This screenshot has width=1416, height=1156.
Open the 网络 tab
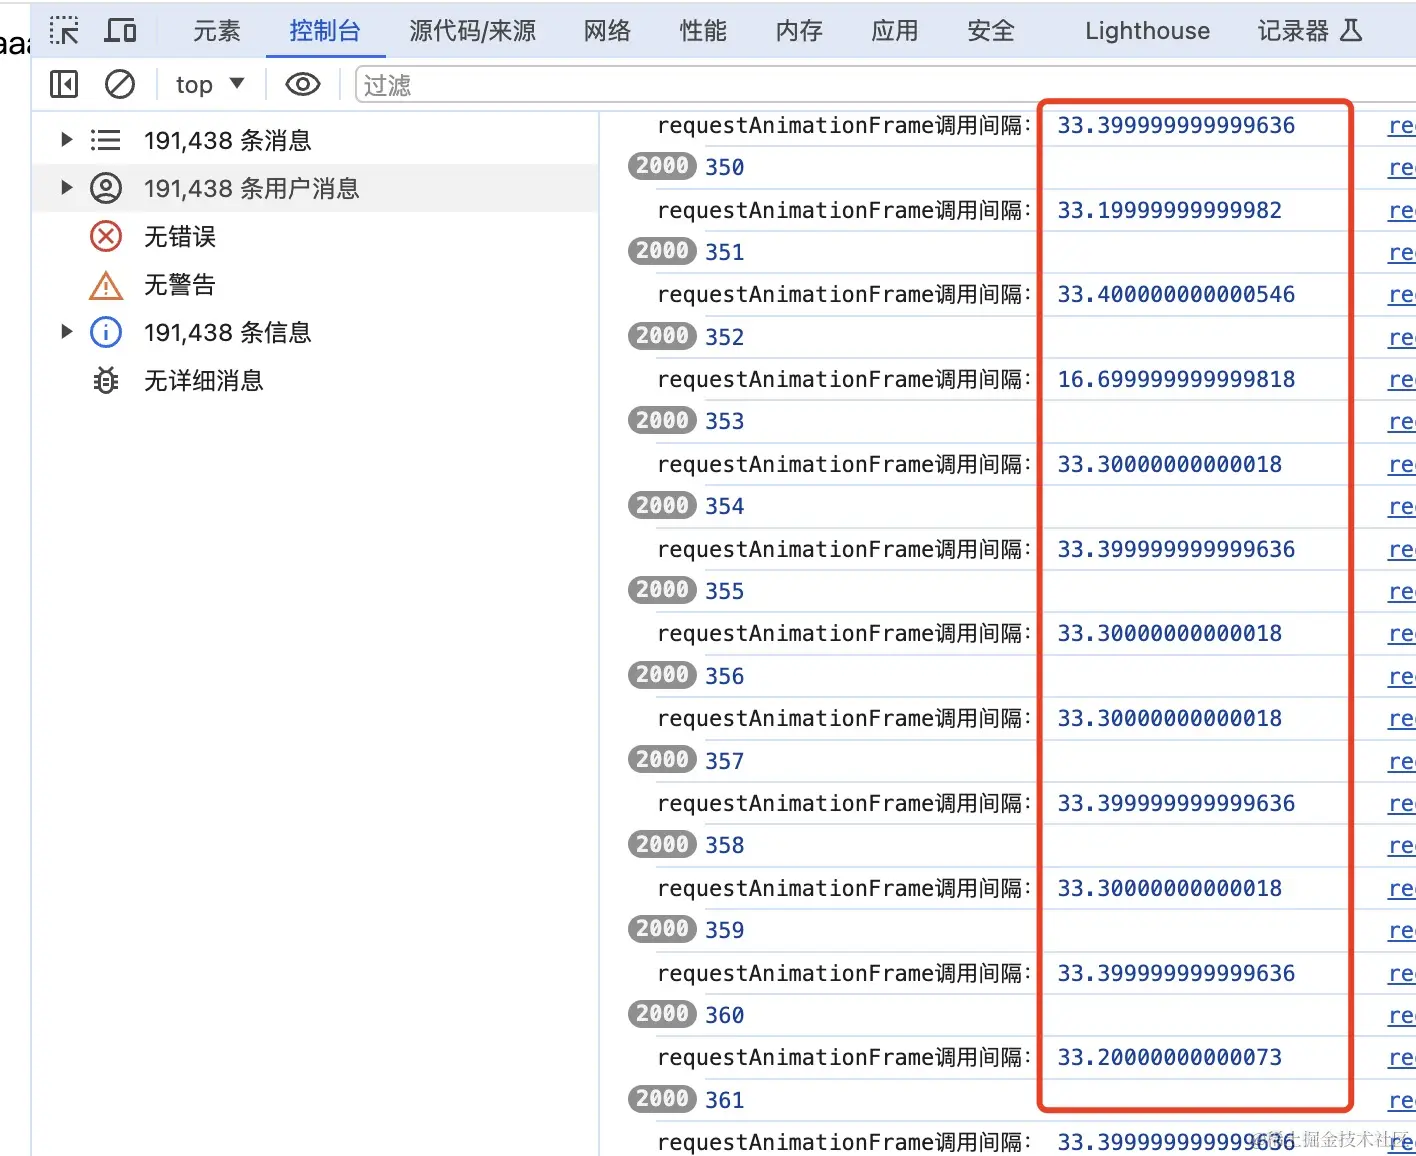(607, 31)
